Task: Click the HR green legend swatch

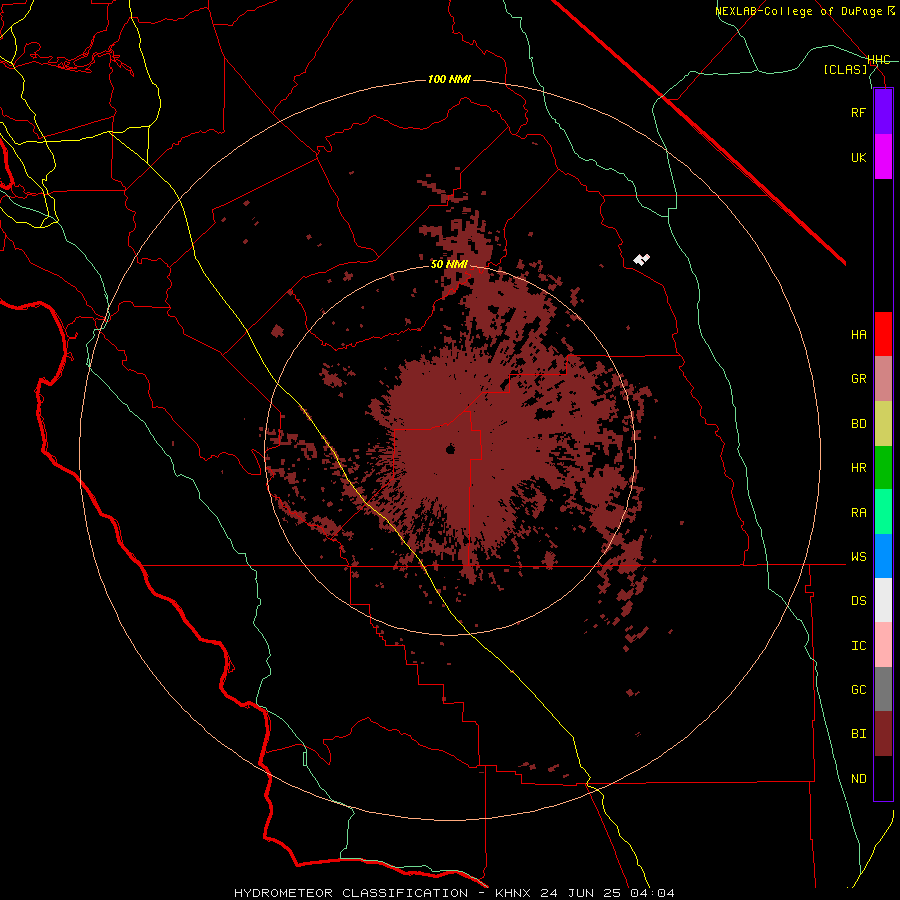Action: pyautogui.click(x=883, y=468)
